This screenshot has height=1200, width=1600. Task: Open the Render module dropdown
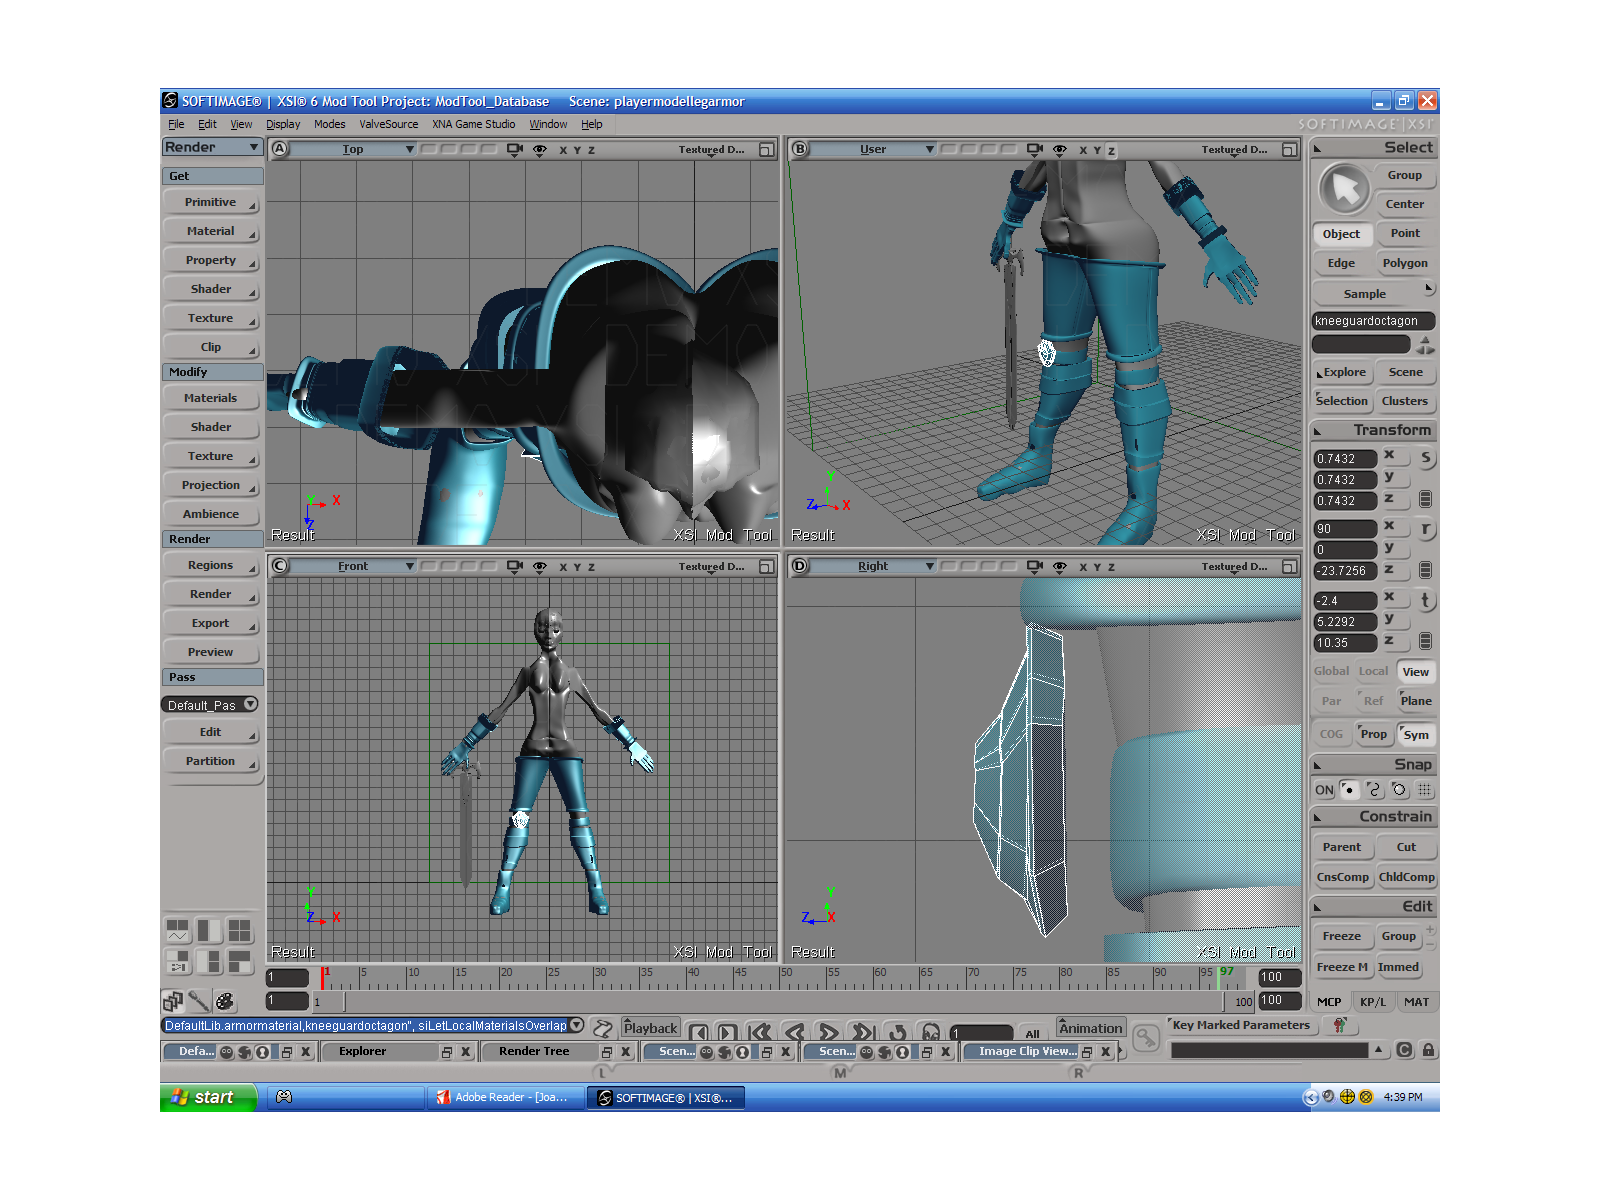[212, 147]
